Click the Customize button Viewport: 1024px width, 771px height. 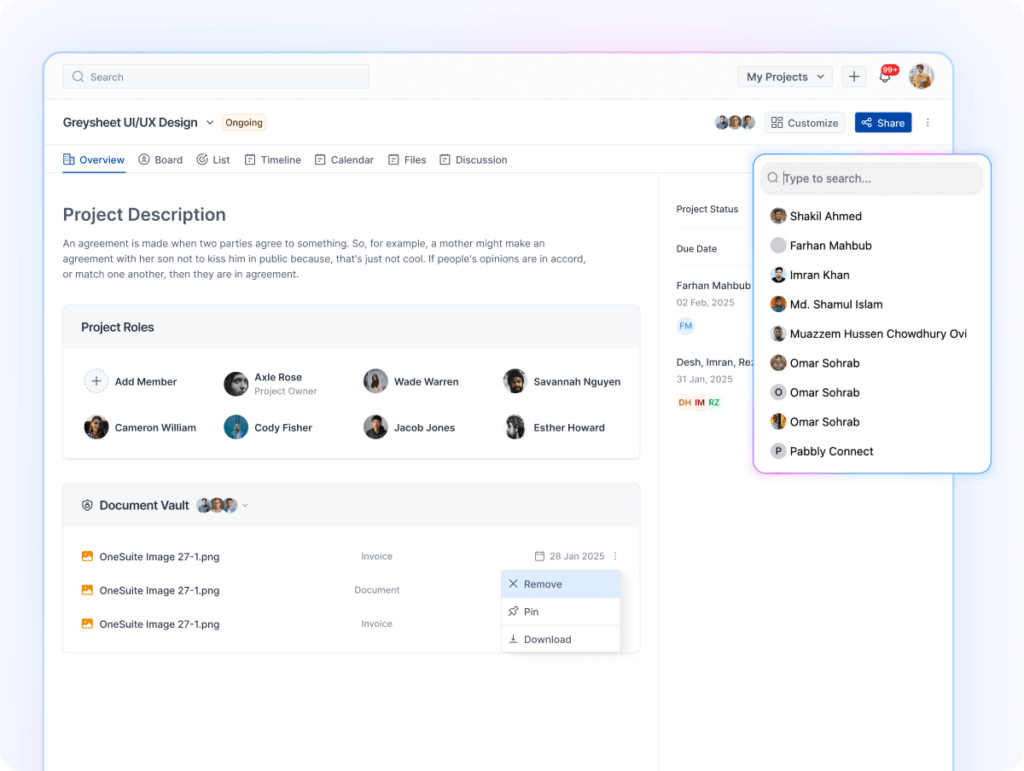point(805,123)
